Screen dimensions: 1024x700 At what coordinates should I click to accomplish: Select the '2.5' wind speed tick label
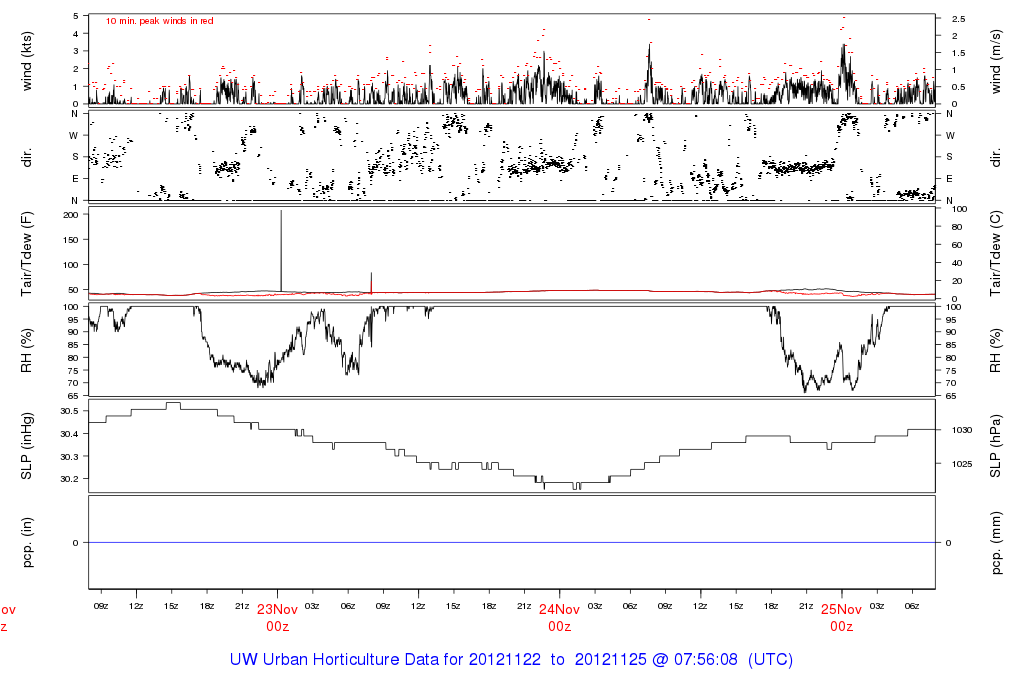point(959,19)
